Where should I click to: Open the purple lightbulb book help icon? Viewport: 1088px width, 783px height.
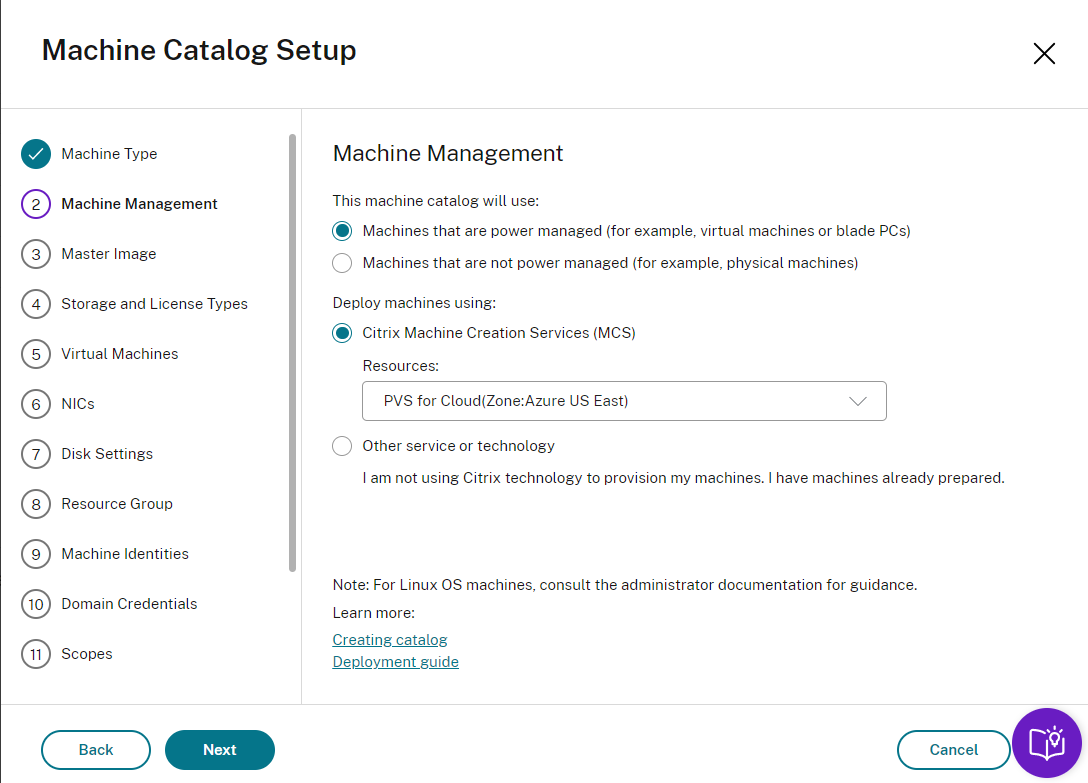1047,743
